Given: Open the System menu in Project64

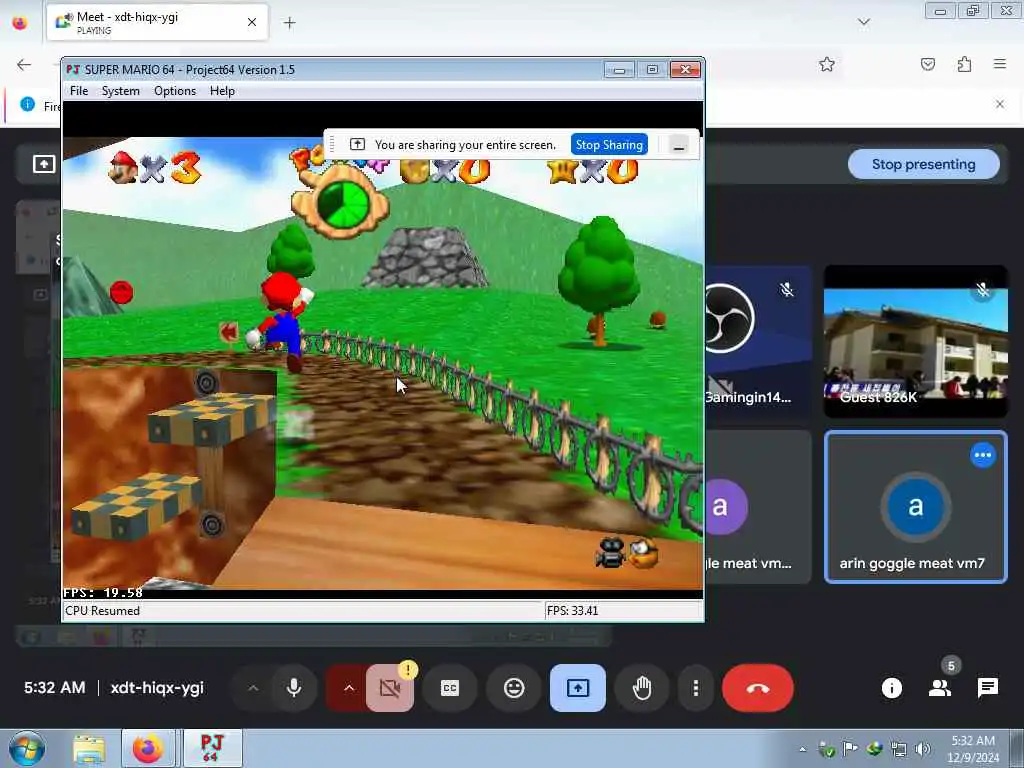Looking at the screenshot, I should coord(120,91).
